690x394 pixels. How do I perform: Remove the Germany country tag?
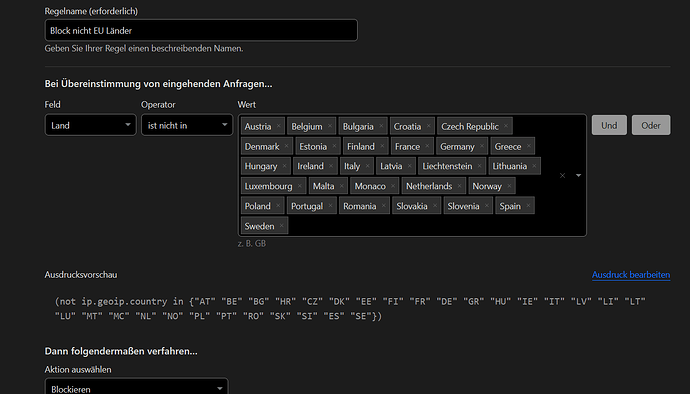482,146
